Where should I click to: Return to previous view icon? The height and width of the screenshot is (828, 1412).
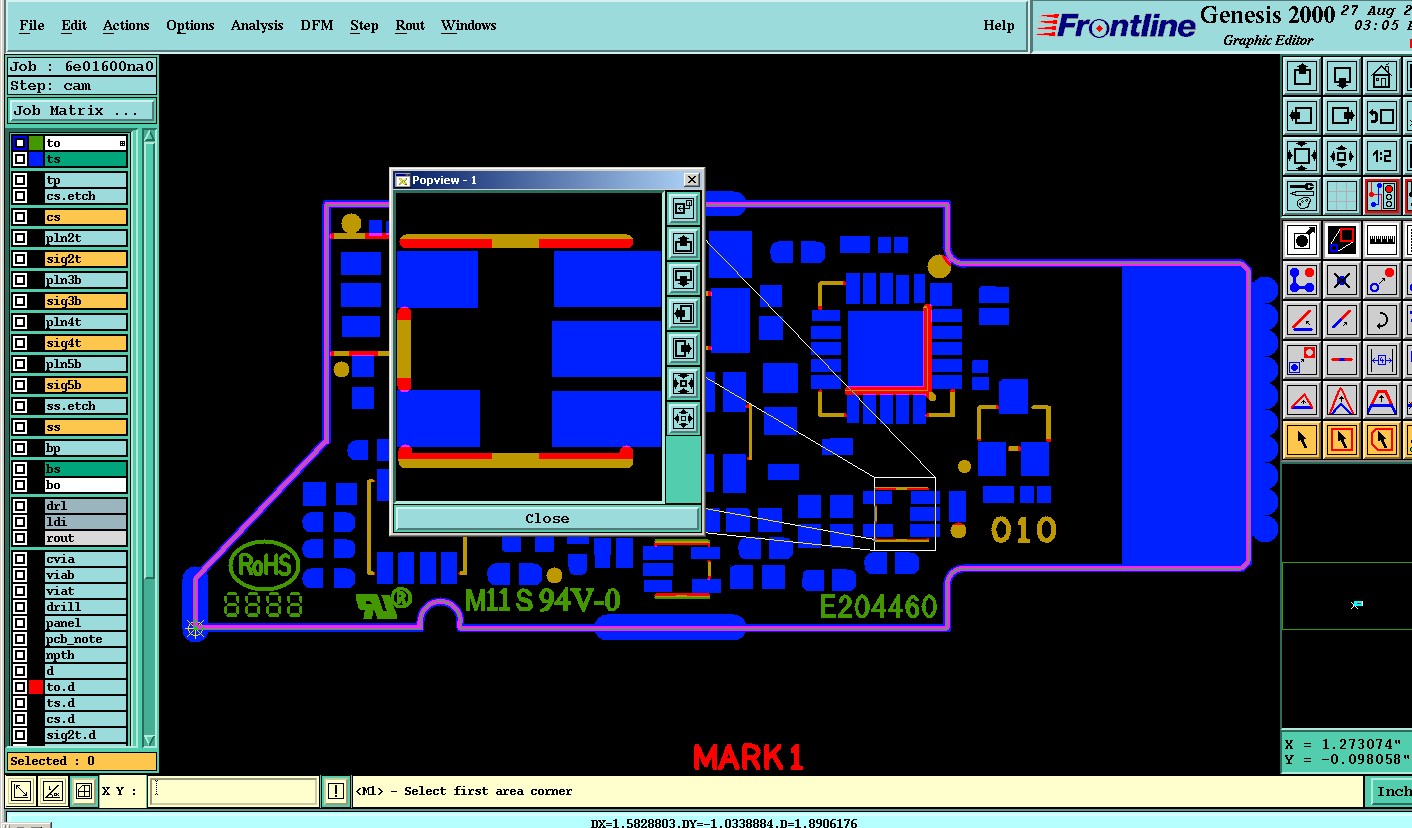point(1381,116)
